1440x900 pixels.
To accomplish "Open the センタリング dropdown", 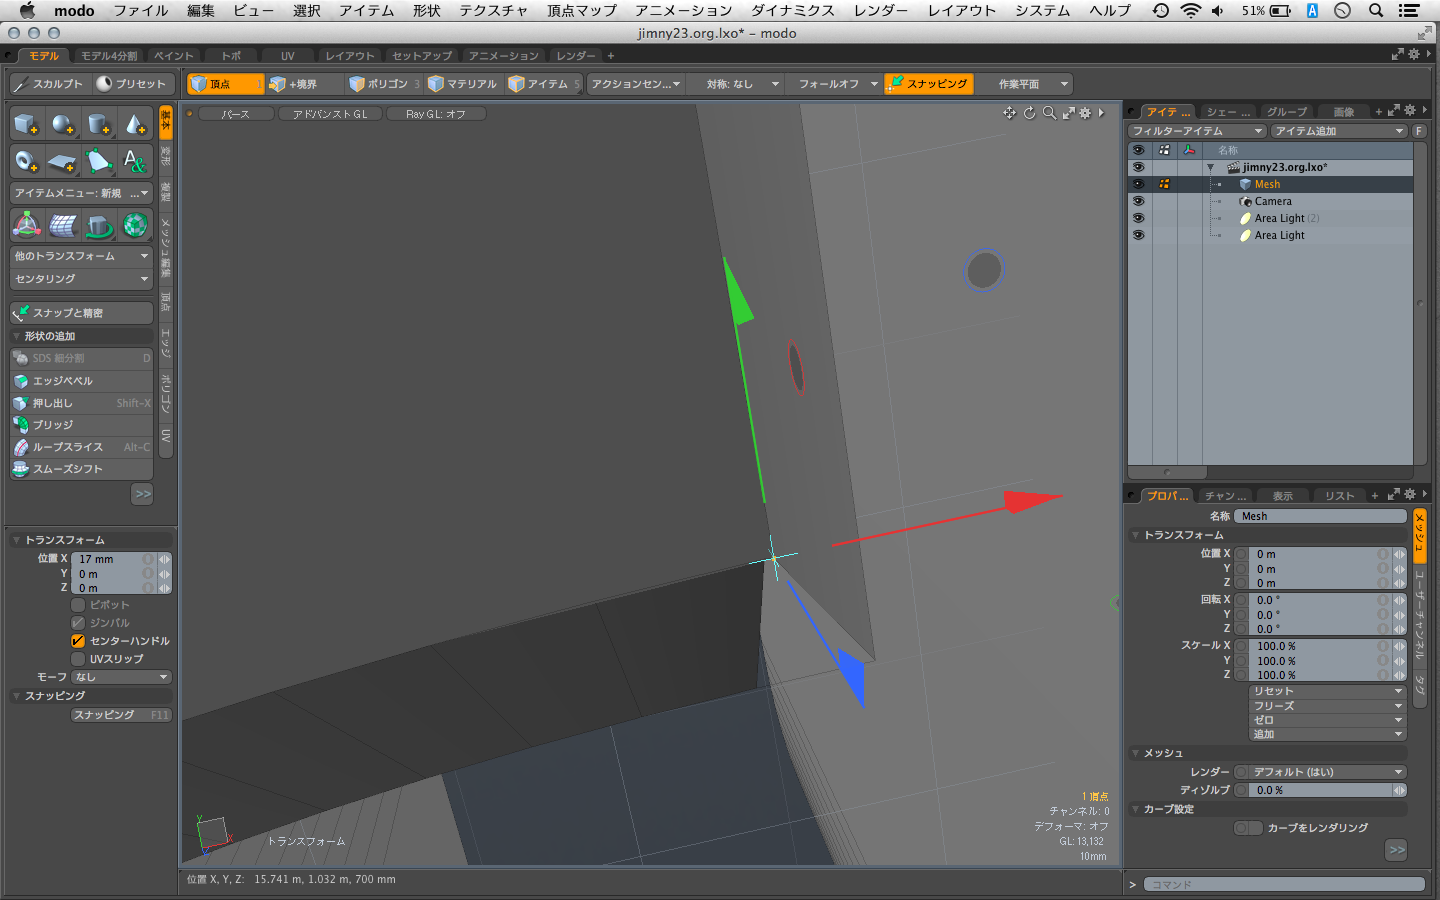I will click(82, 279).
